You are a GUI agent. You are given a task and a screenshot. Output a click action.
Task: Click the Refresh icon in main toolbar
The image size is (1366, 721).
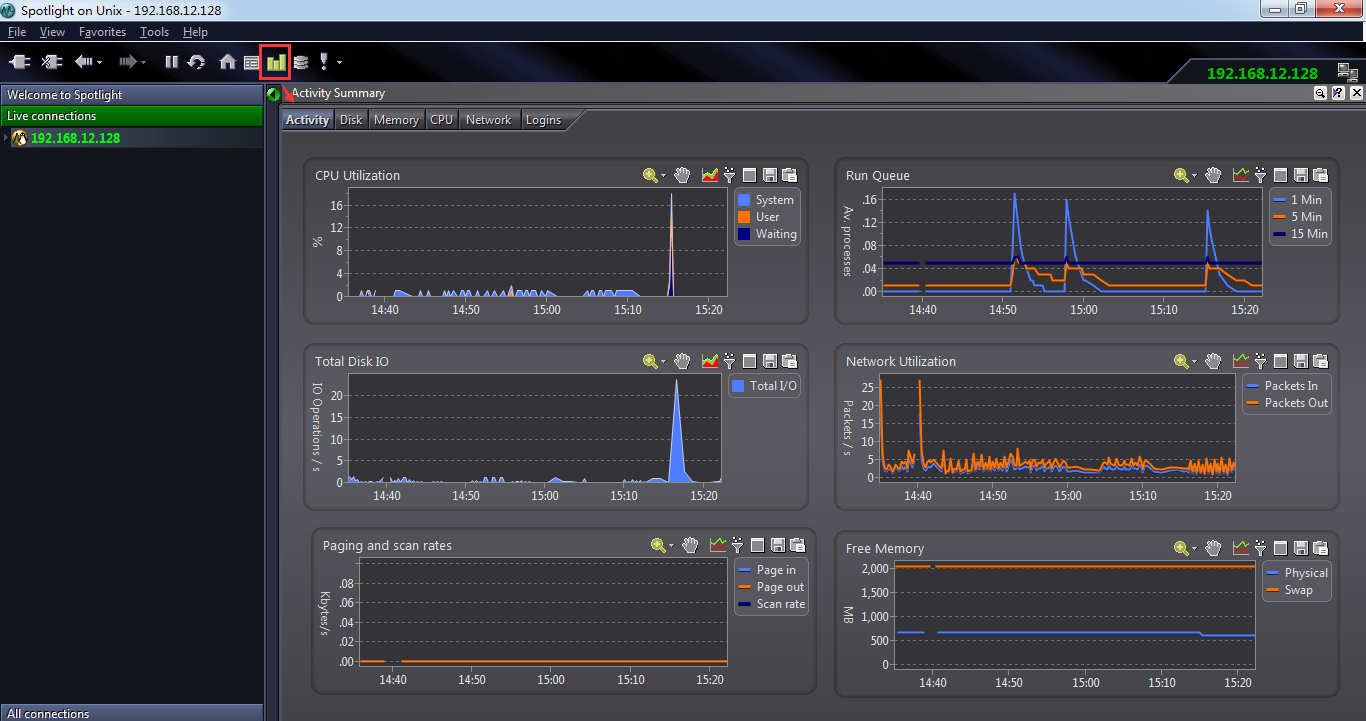coord(196,62)
